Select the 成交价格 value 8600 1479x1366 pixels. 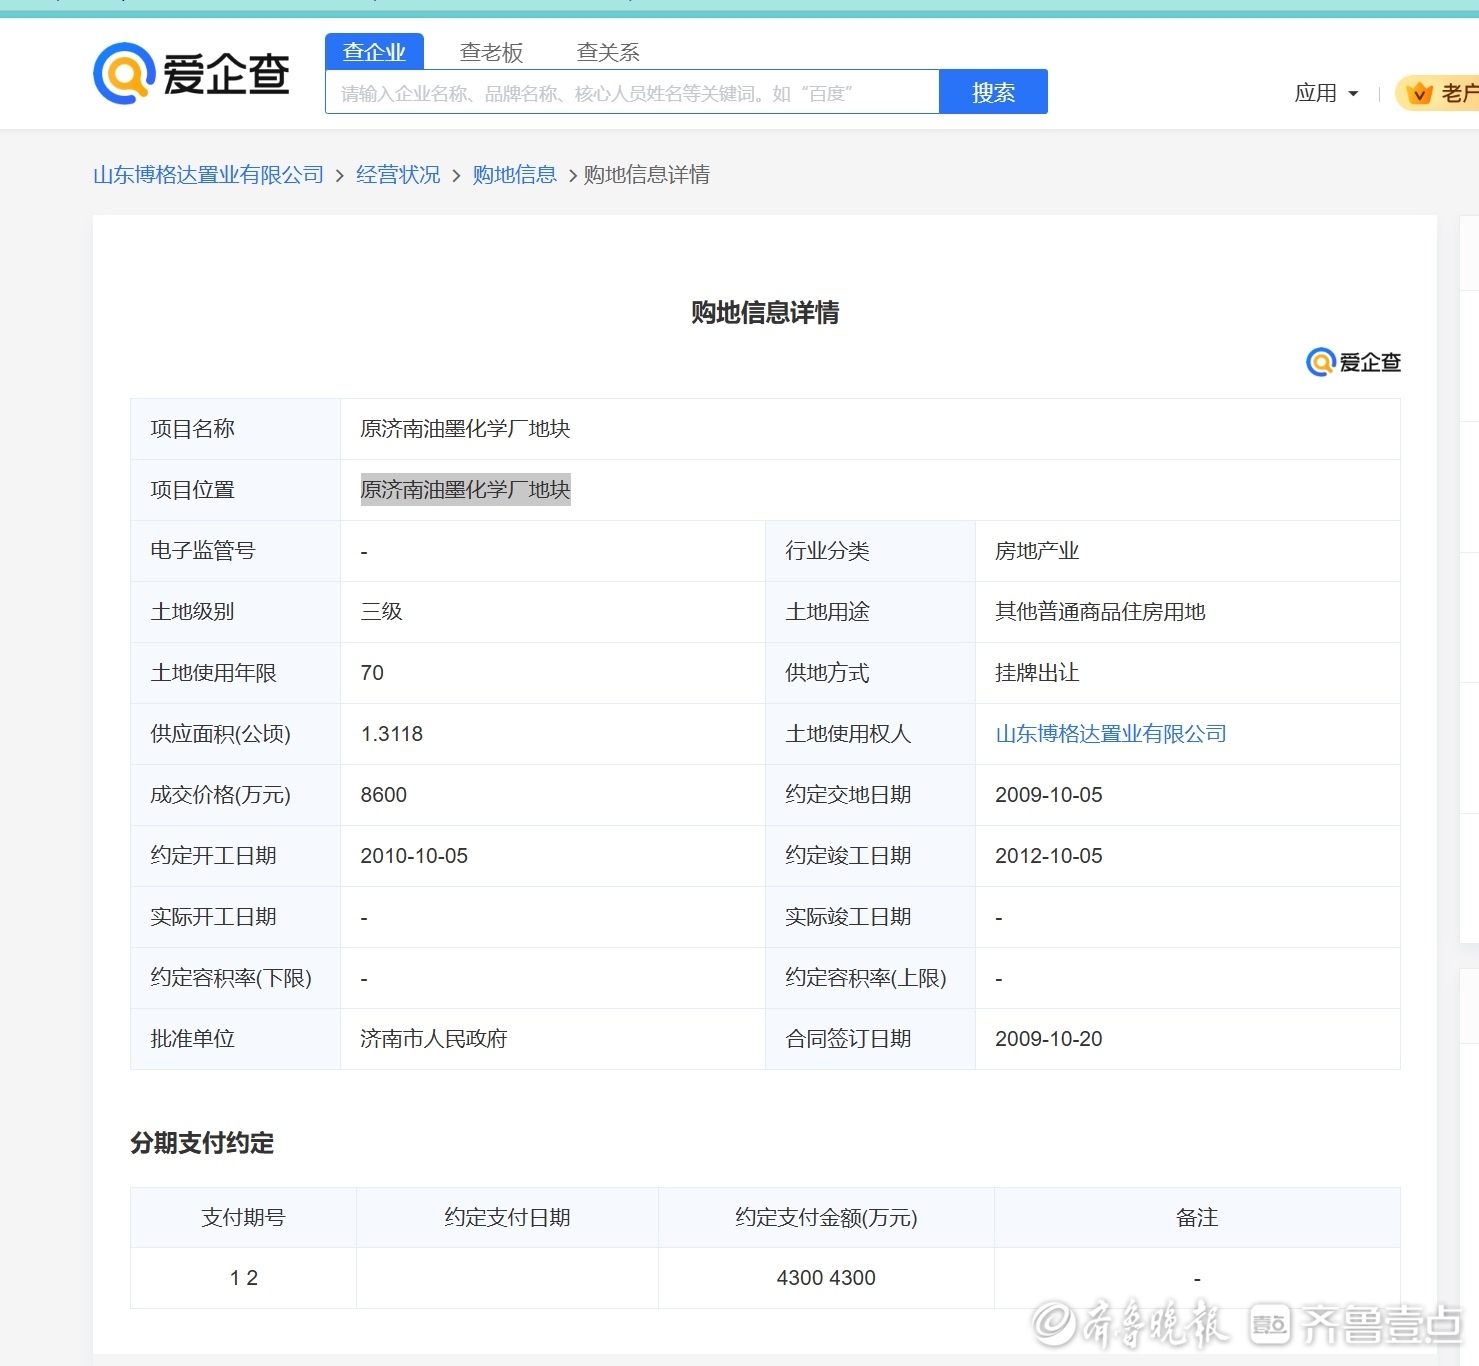pyautogui.click(x=383, y=795)
